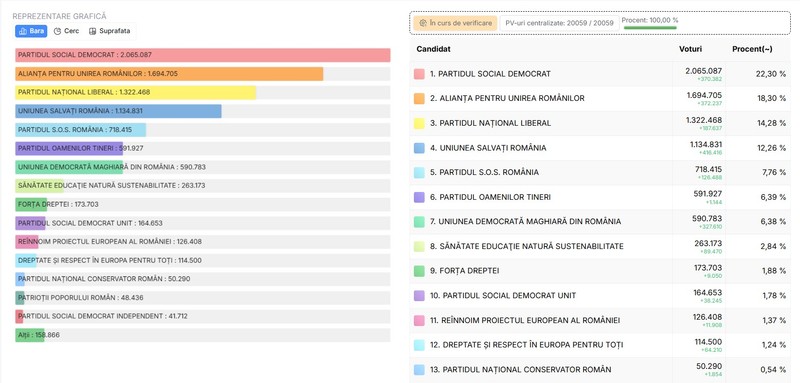Click the În curs de verificare badge

point(455,23)
